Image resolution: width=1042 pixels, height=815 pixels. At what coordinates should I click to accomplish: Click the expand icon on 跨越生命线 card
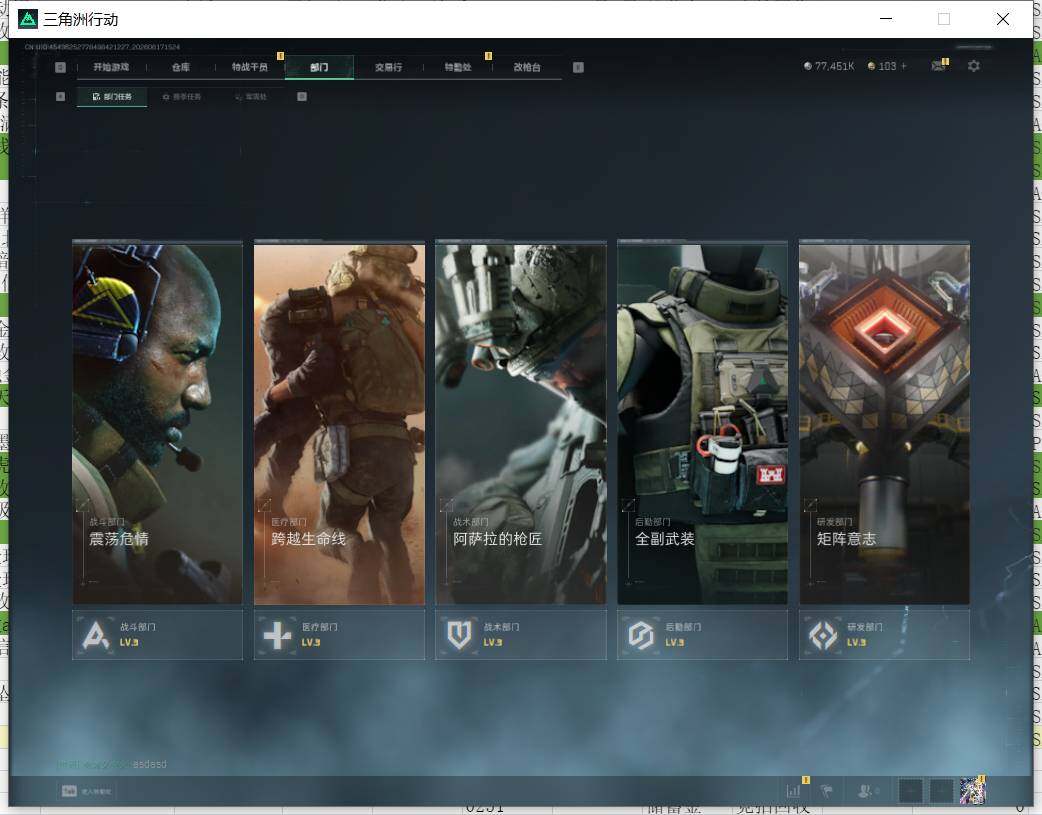264,505
